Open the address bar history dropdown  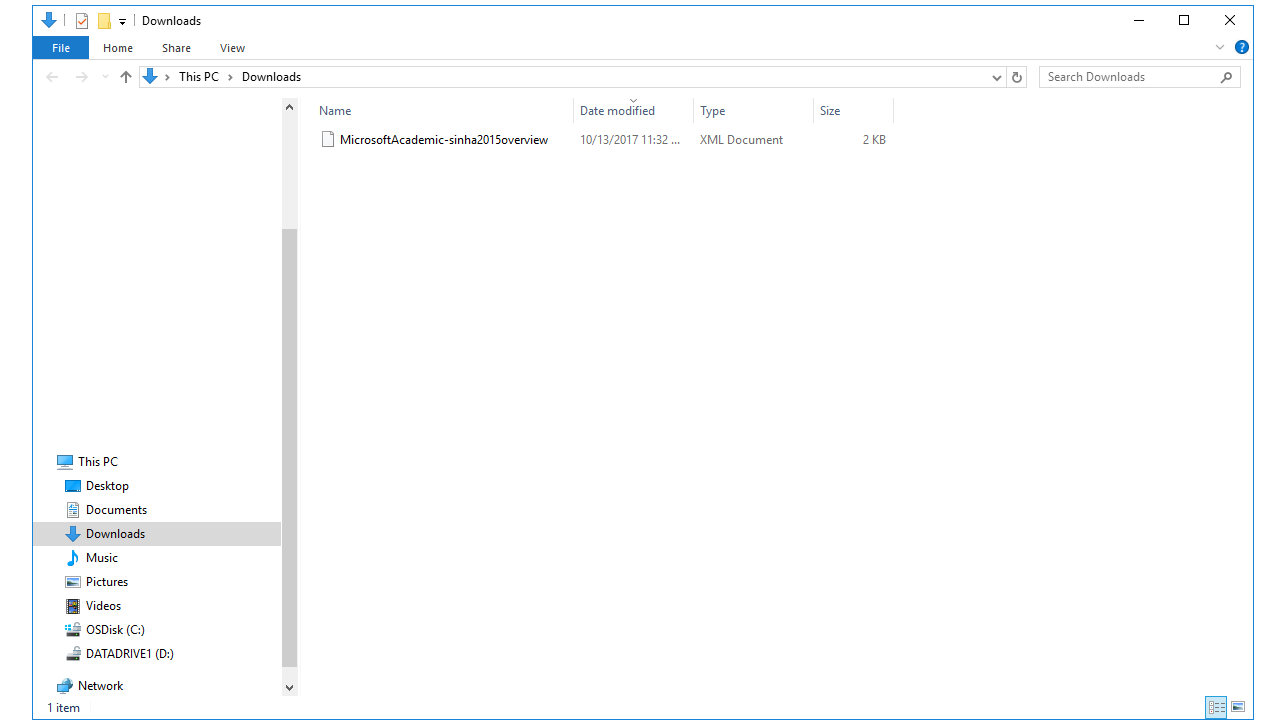(997, 77)
